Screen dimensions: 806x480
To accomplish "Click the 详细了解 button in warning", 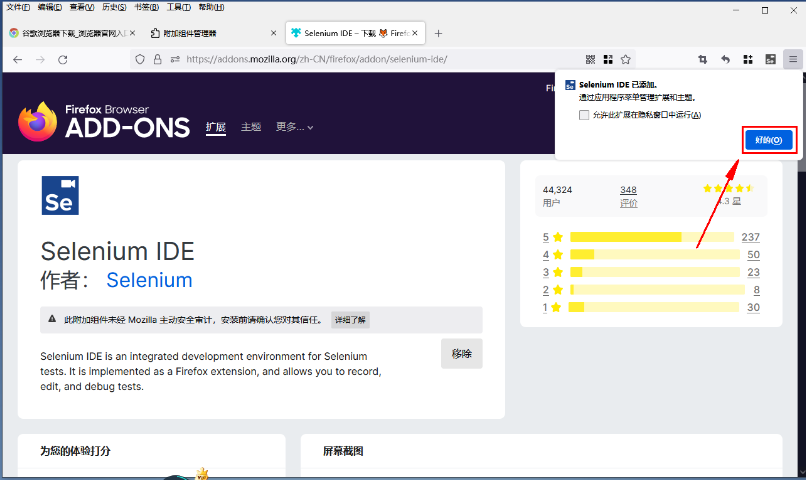I will (350, 320).
